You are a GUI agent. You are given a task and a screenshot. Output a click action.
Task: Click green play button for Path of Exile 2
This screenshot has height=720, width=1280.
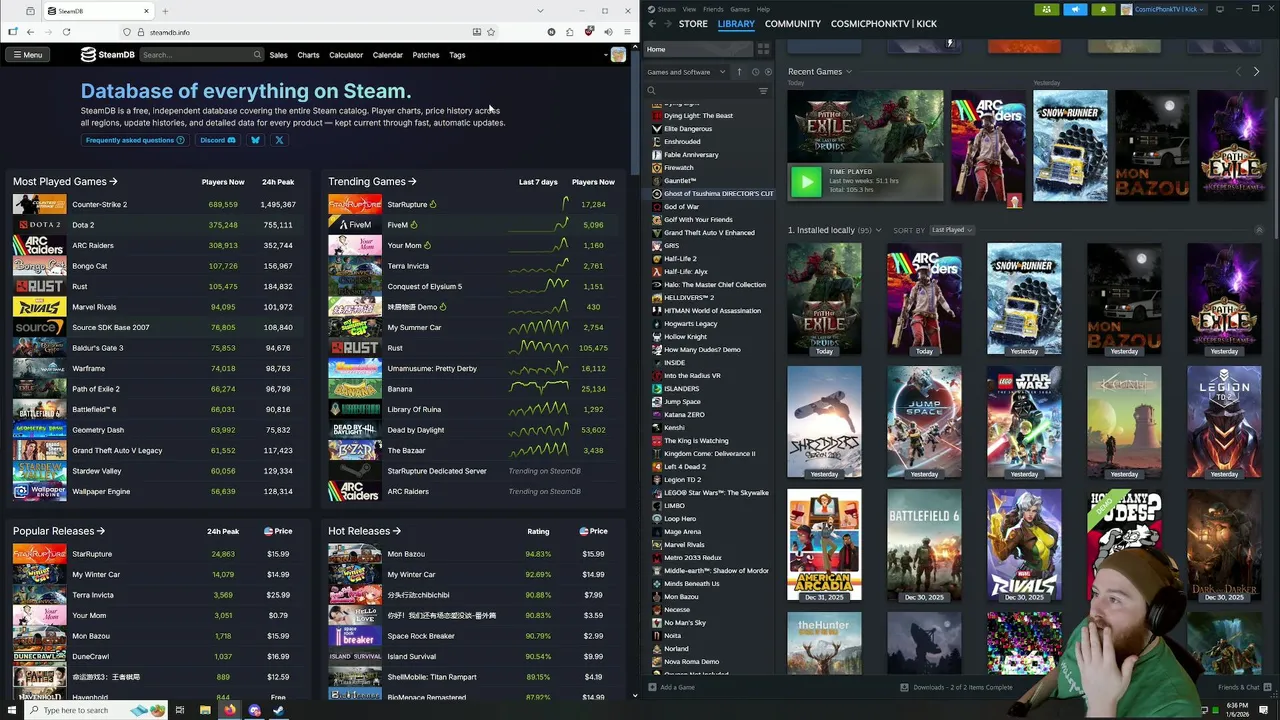[x=806, y=181]
